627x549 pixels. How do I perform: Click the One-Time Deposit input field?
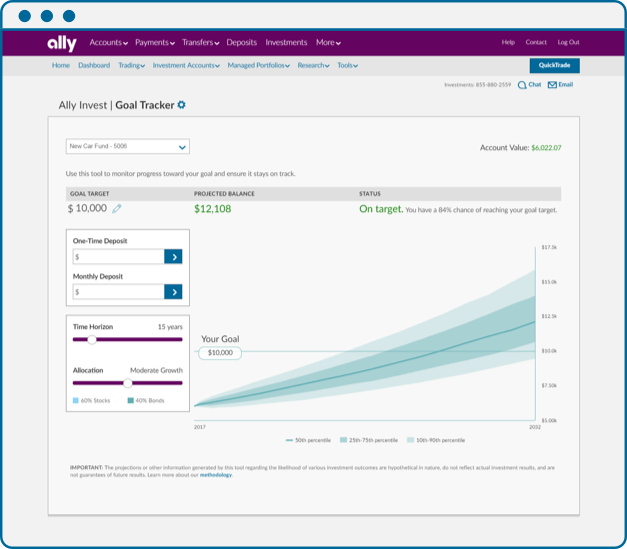point(118,257)
